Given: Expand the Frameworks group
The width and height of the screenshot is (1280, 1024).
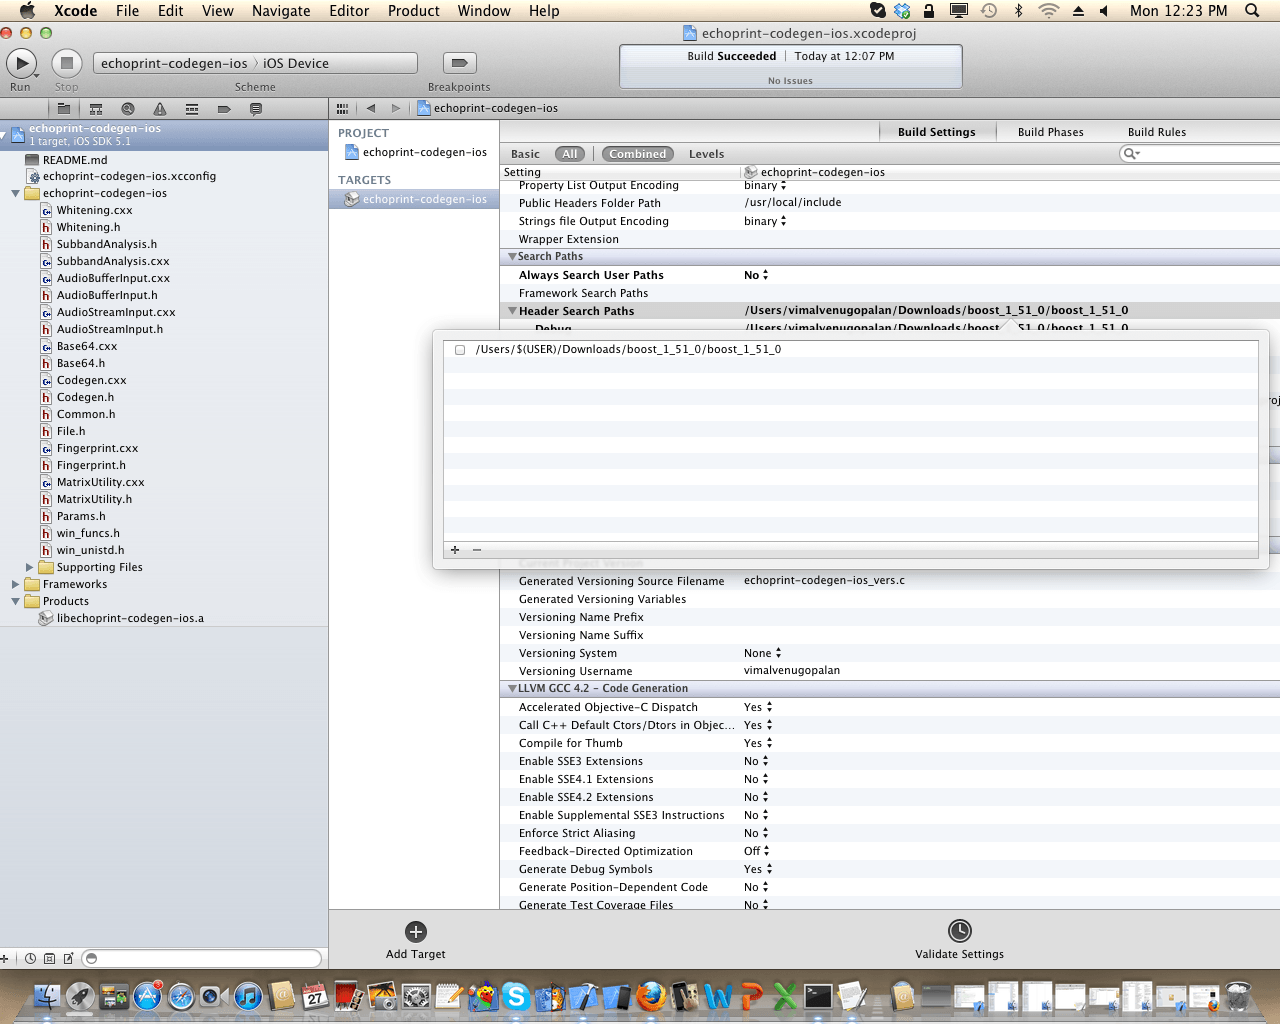Looking at the screenshot, I should (x=15, y=584).
